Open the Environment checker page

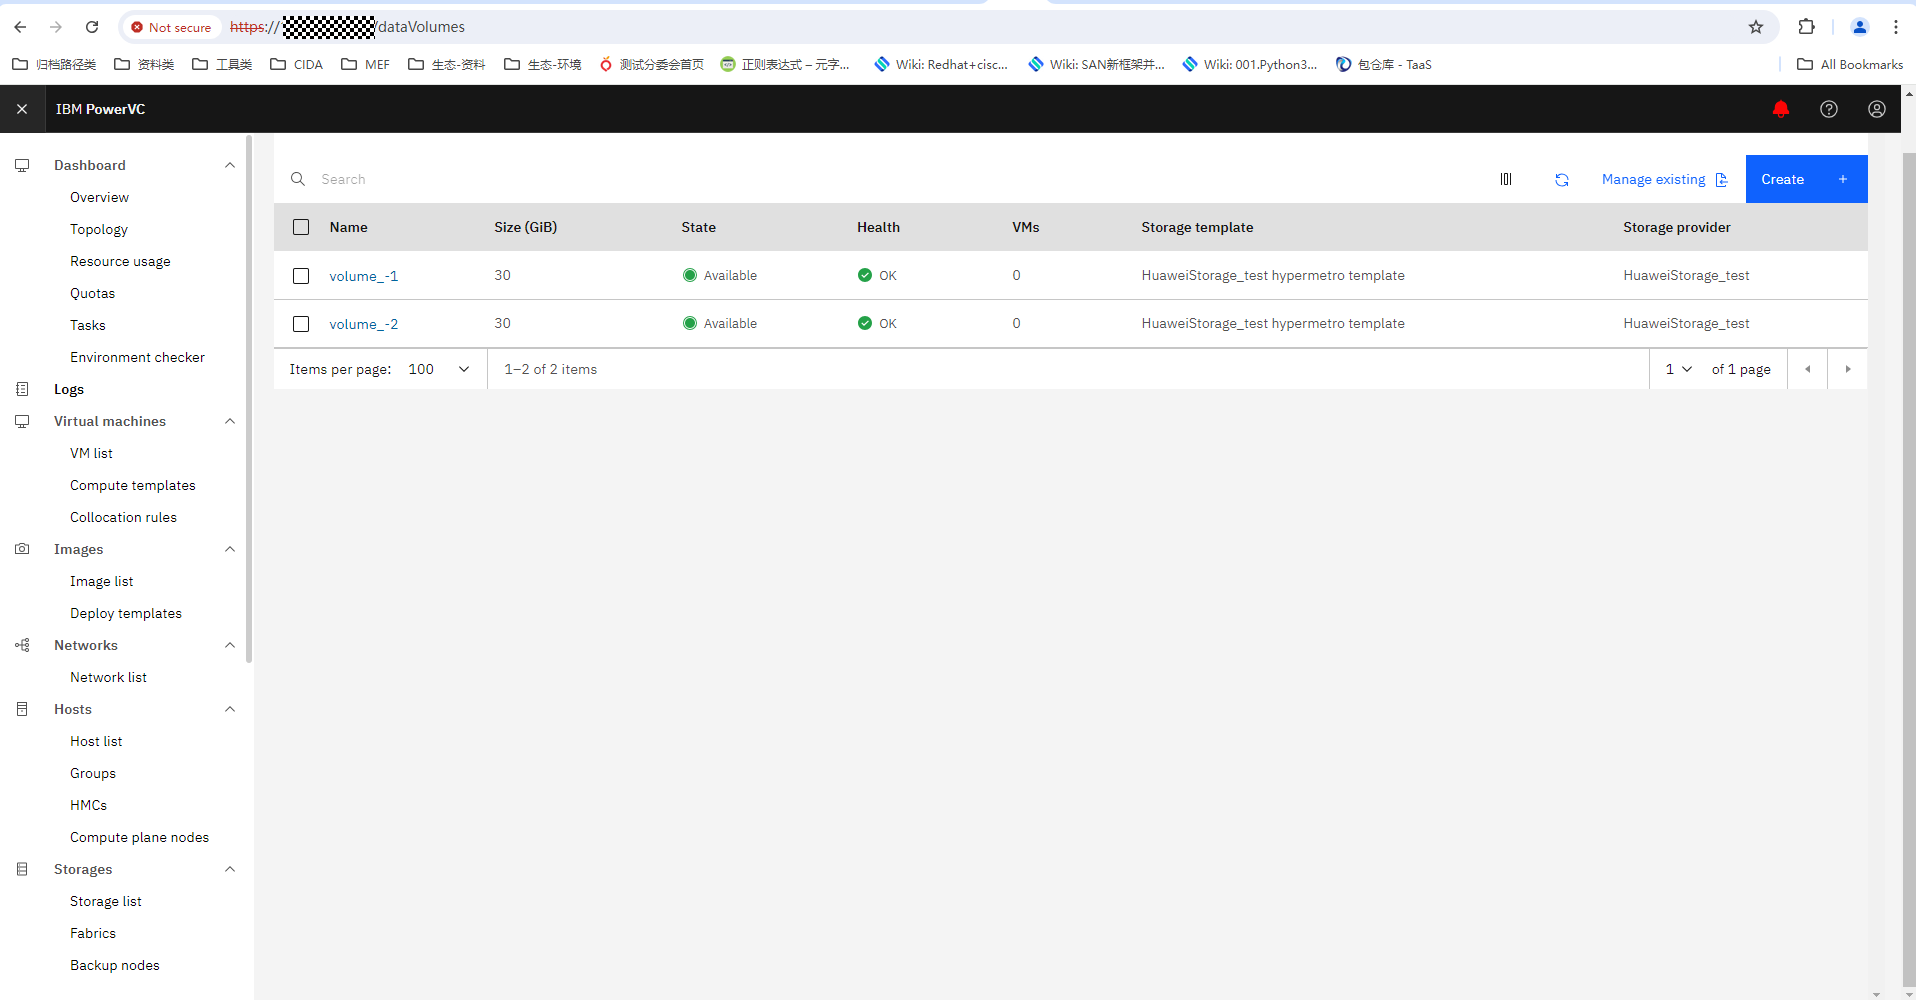[137, 357]
